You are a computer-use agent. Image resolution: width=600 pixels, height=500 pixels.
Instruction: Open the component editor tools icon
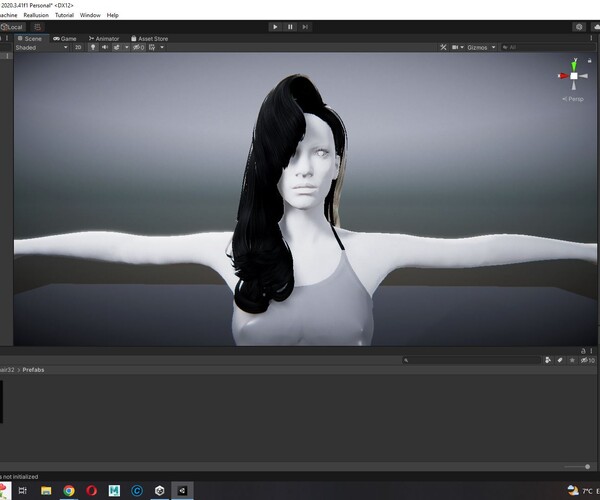tap(443, 47)
